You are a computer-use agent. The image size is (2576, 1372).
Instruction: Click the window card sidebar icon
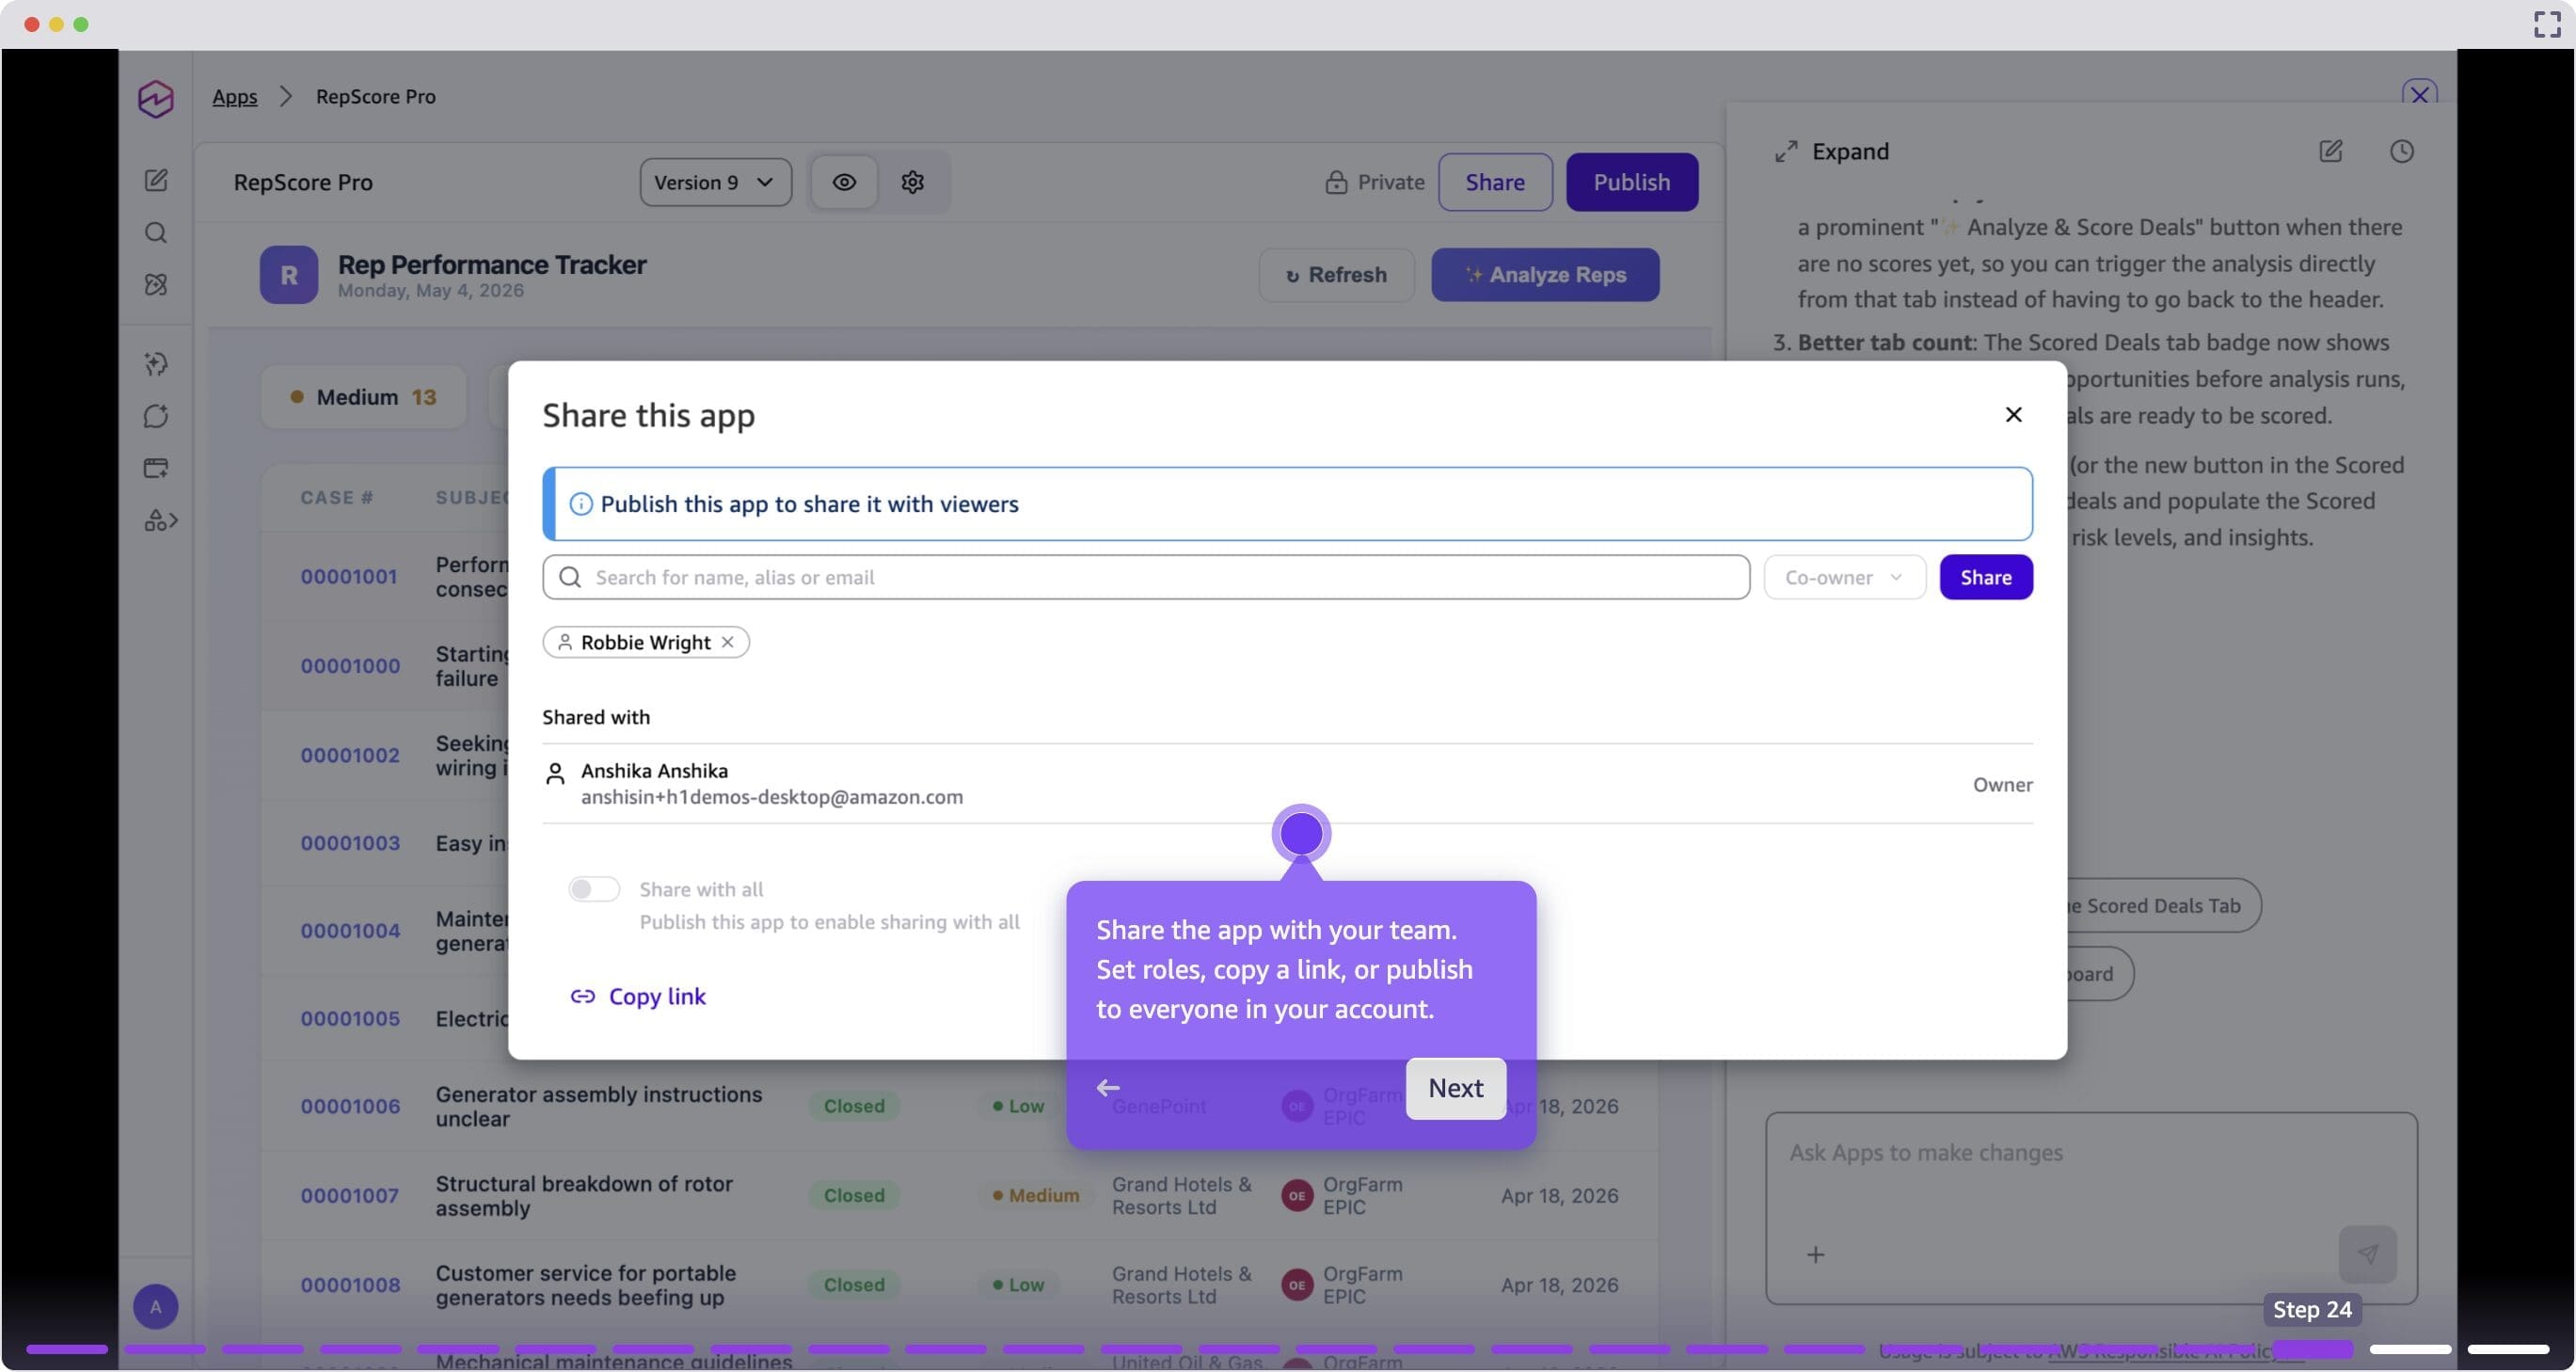156,468
